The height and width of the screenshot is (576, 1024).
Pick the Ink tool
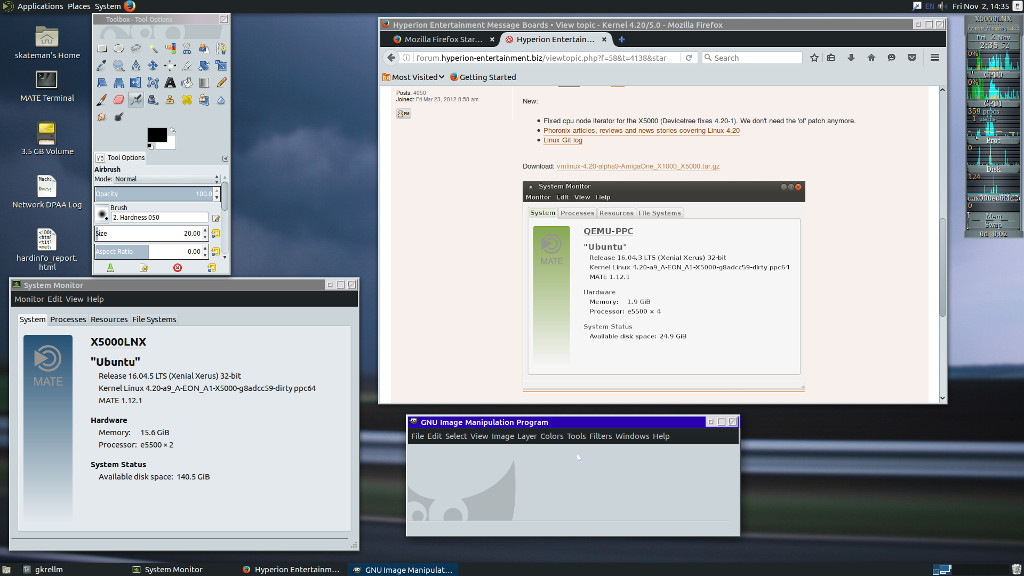click(153, 100)
